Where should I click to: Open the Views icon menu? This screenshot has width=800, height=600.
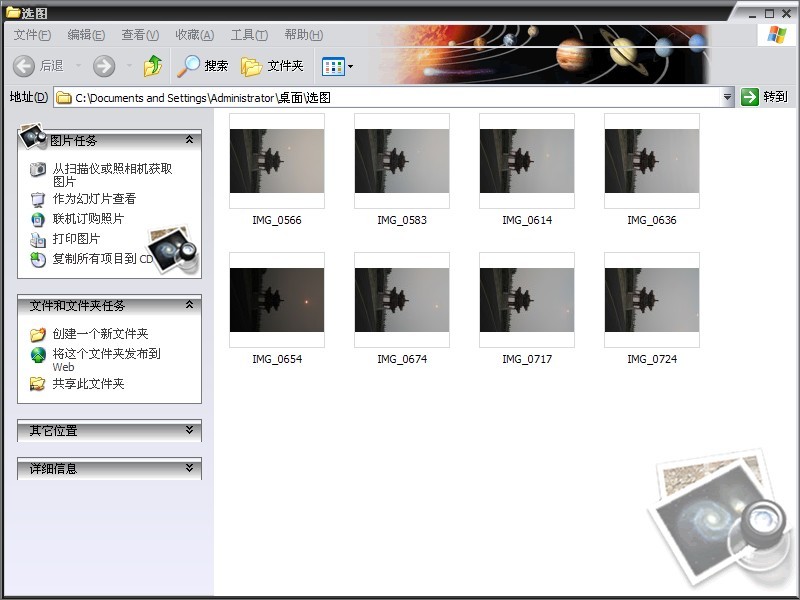tap(333, 66)
